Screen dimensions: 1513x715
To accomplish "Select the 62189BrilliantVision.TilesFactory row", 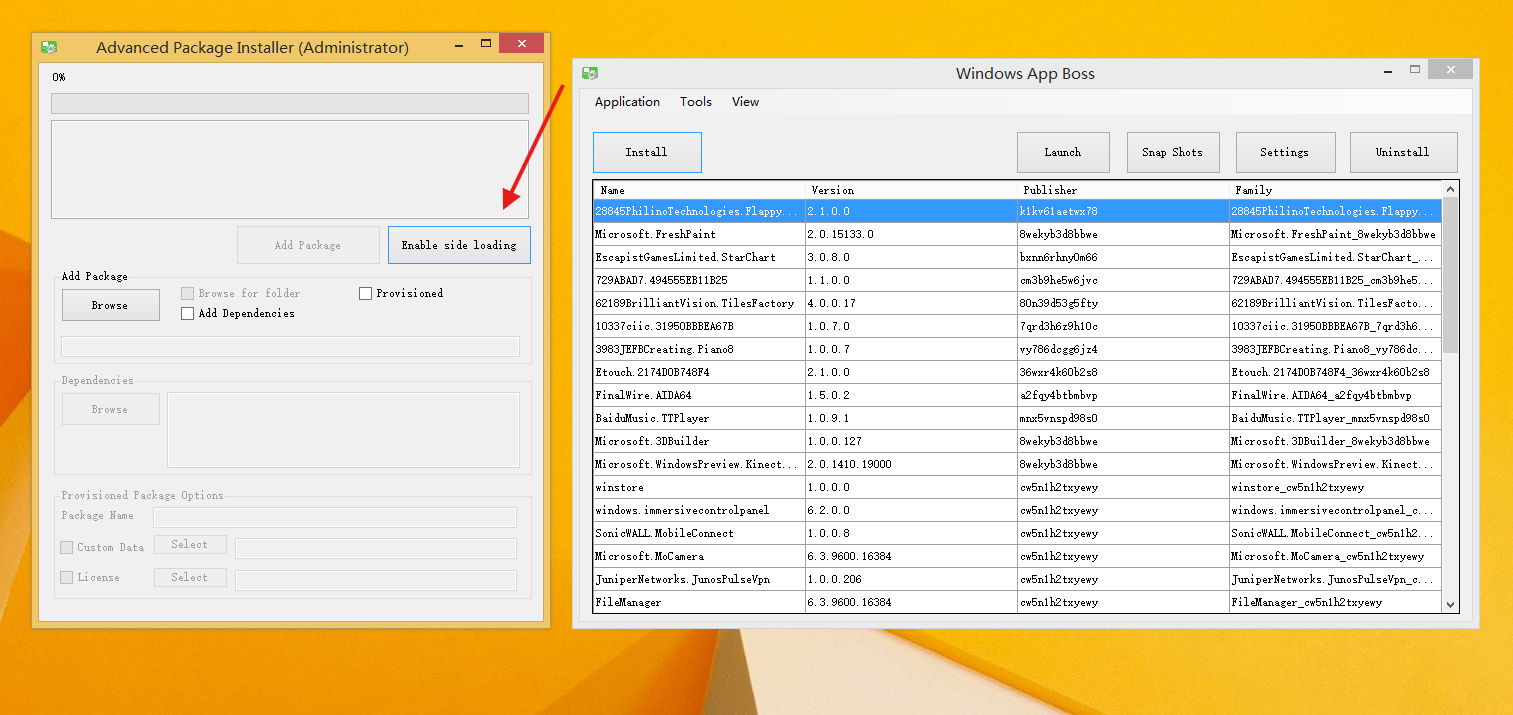I will click(1018, 303).
